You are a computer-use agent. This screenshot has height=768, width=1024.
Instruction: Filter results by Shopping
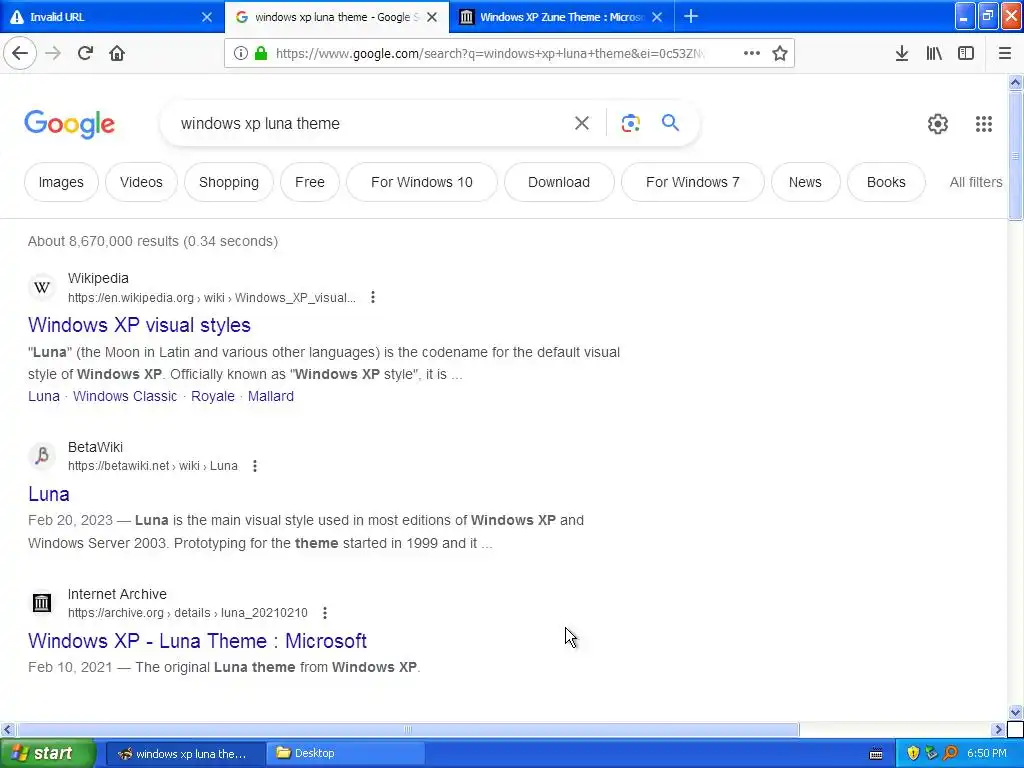click(x=229, y=182)
